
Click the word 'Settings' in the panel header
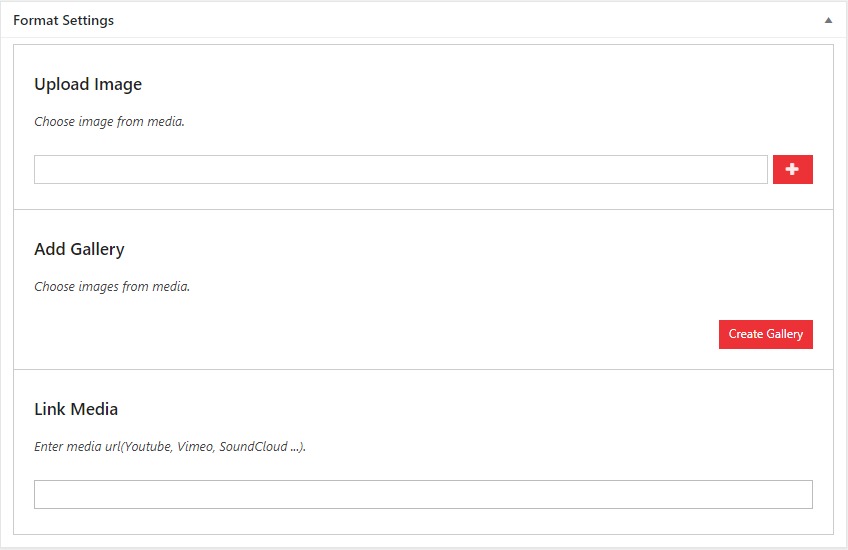pos(87,20)
